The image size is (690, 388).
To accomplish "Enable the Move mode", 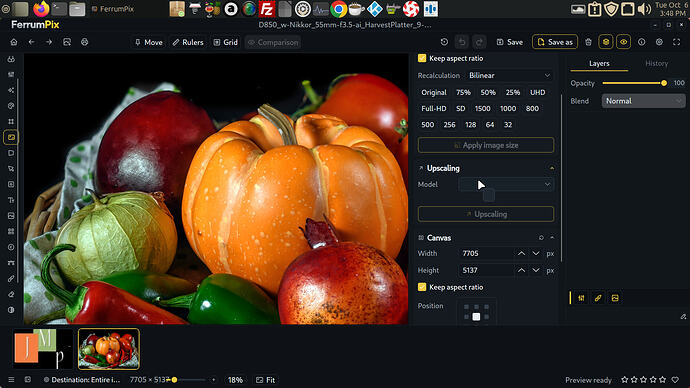I will click(149, 42).
